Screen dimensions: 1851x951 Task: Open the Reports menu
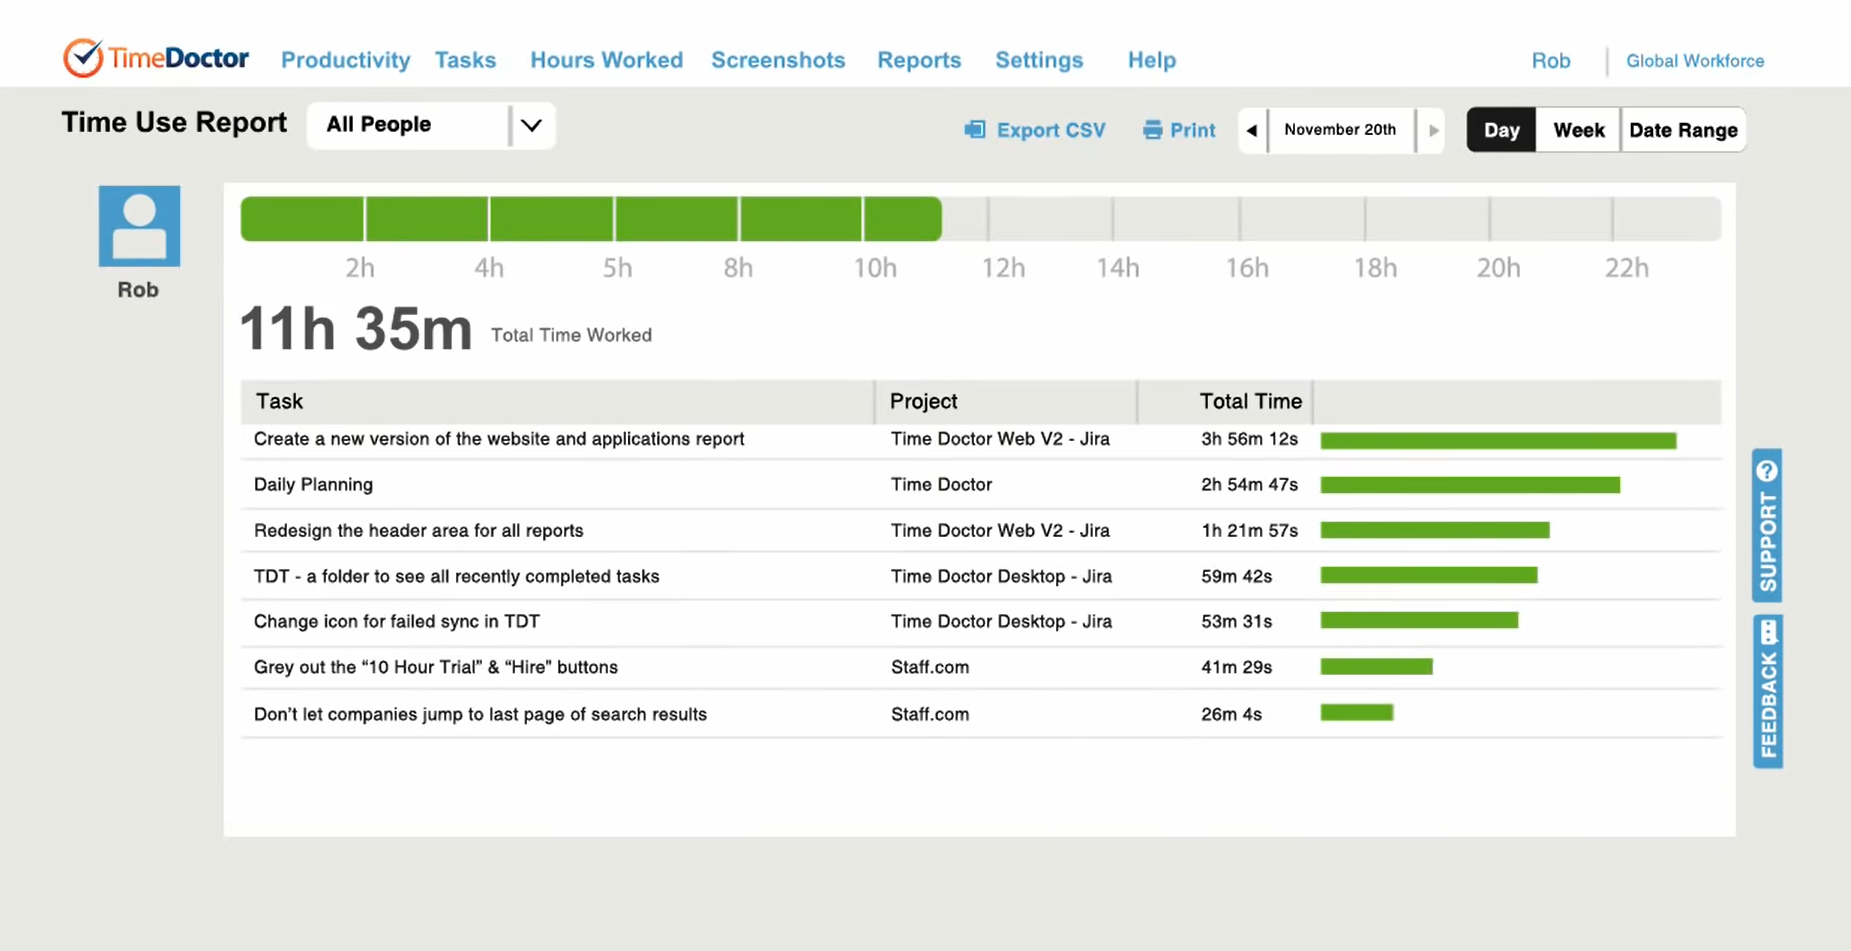click(x=918, y=60)
